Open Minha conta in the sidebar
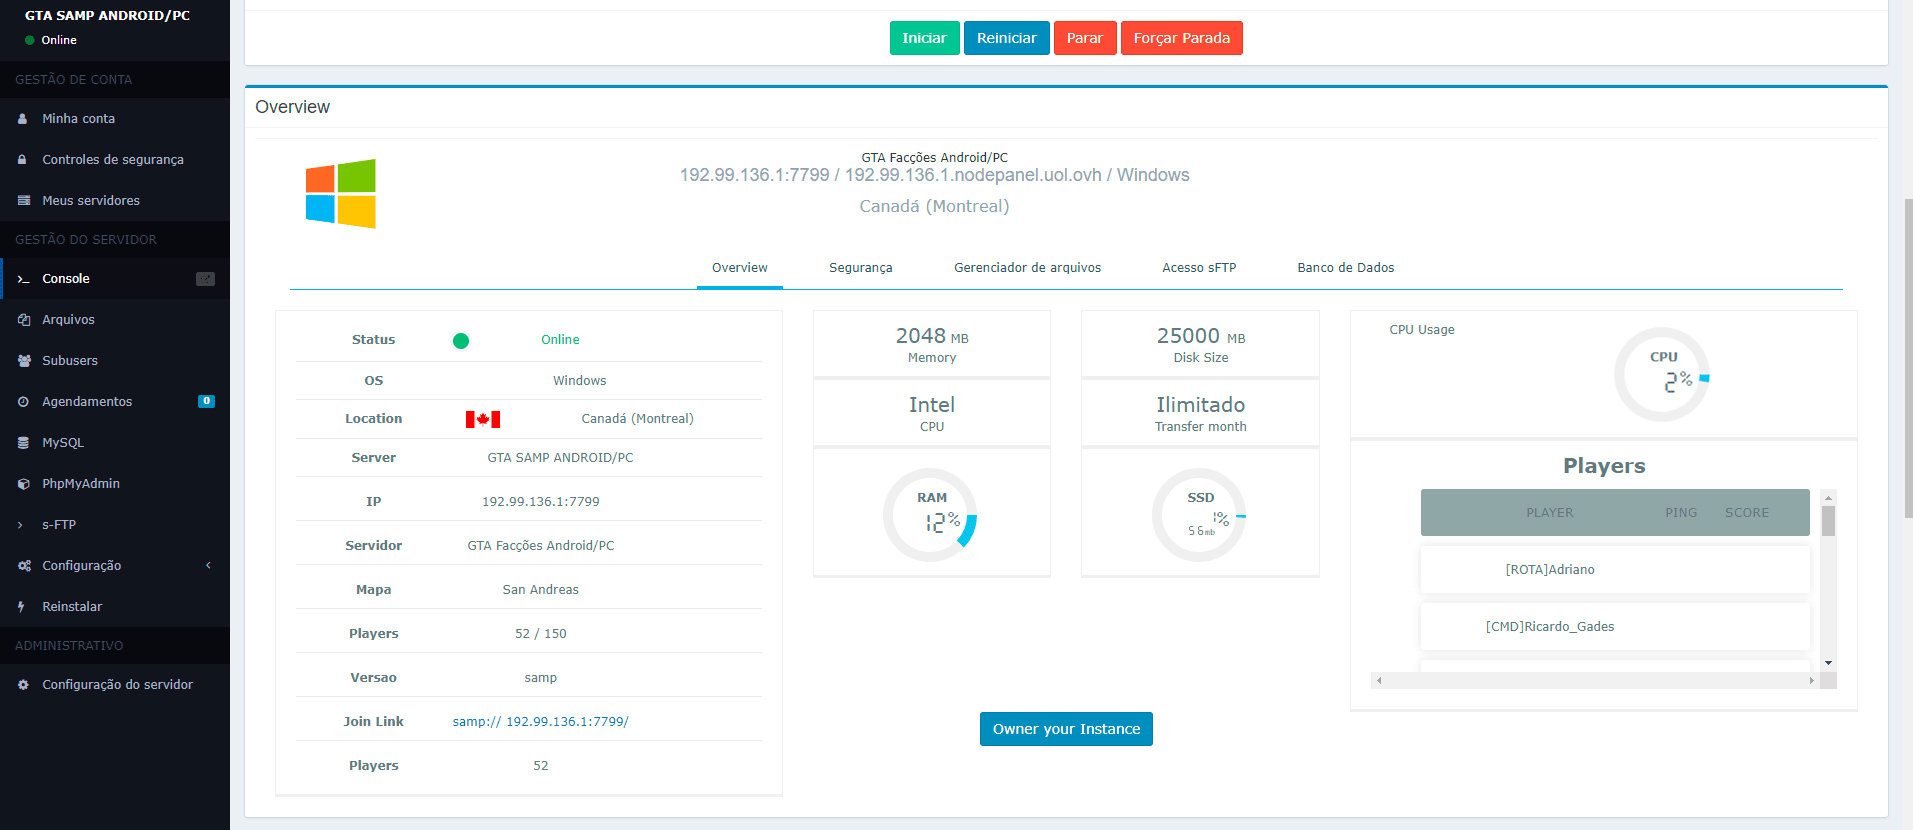 115,119
